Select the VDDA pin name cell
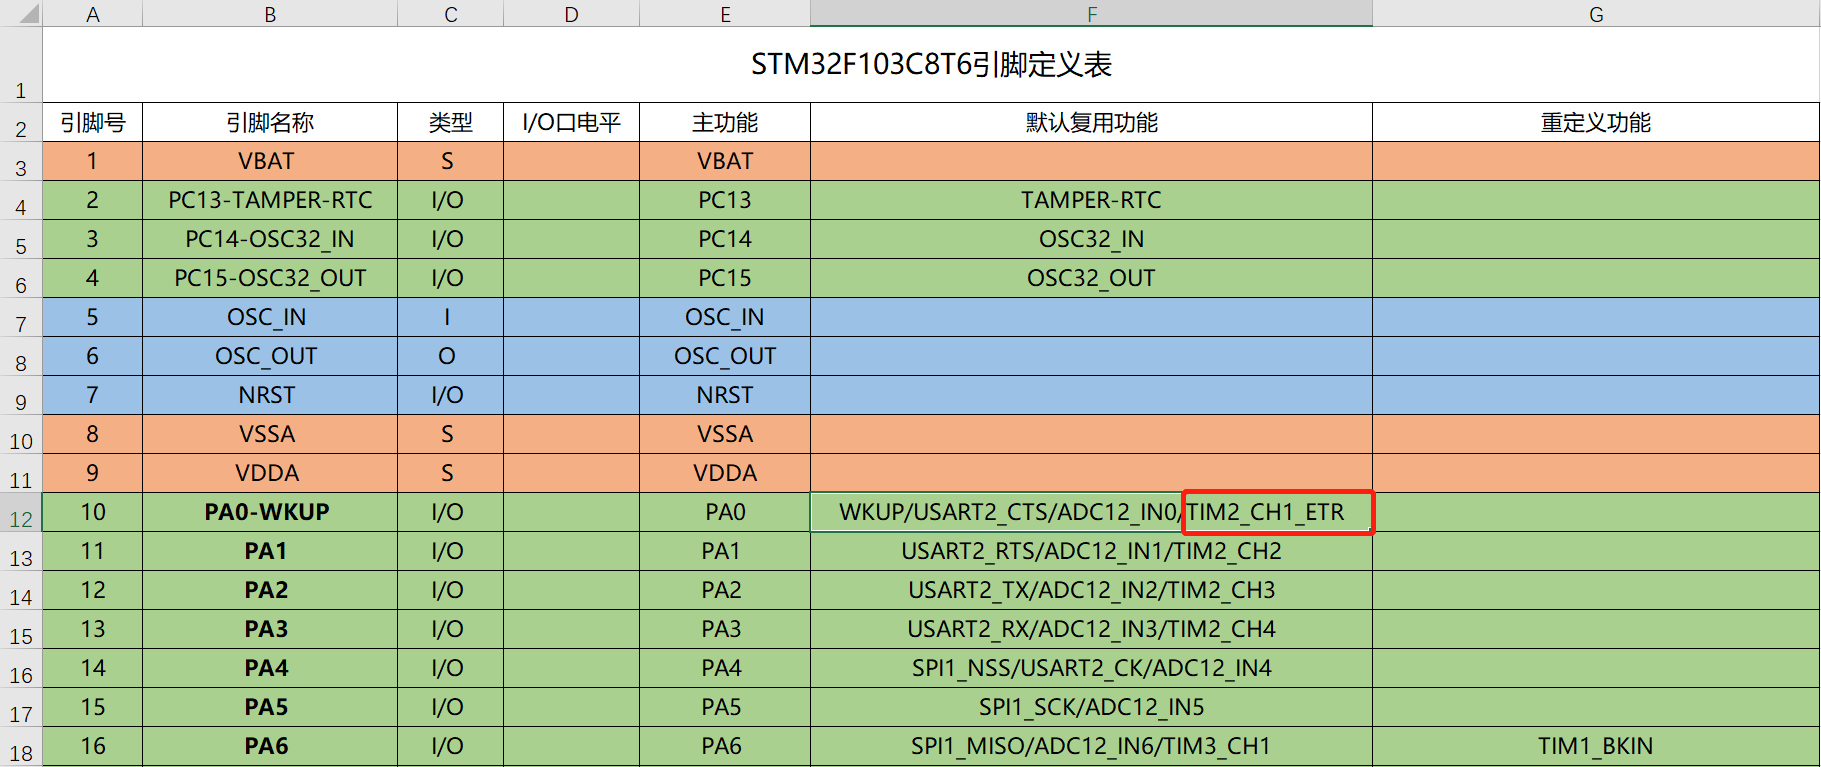The image size is (1821, 767). [x=270, y=473]
